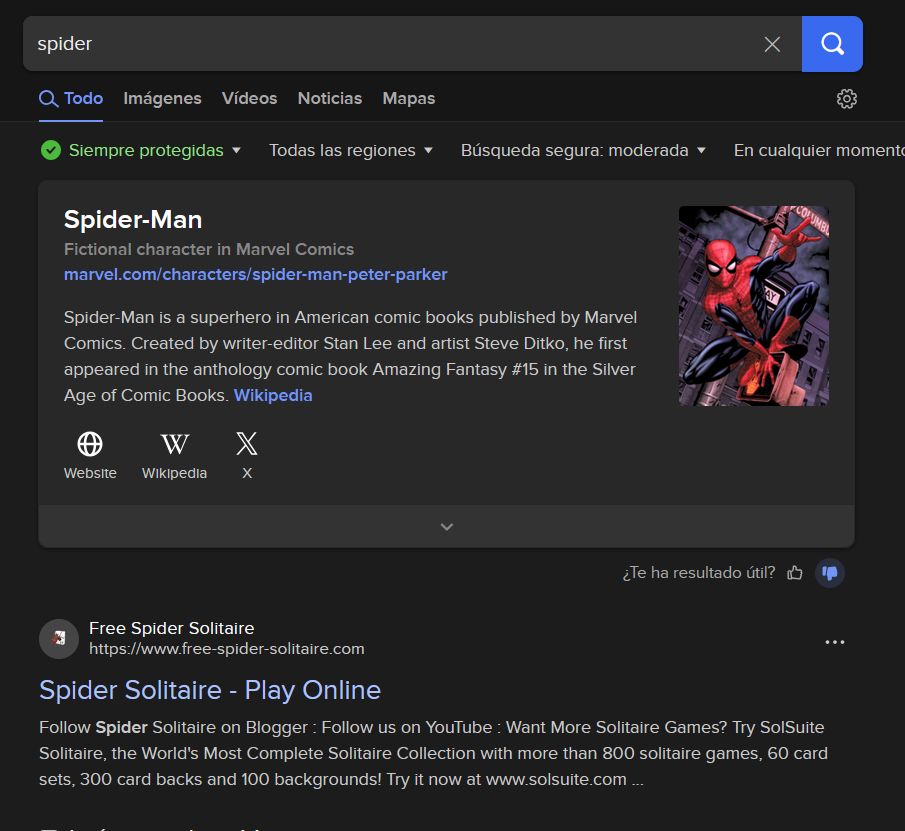
Task: Click the '¿Te ha resultado útil?' text
Action: coord(699,572)
